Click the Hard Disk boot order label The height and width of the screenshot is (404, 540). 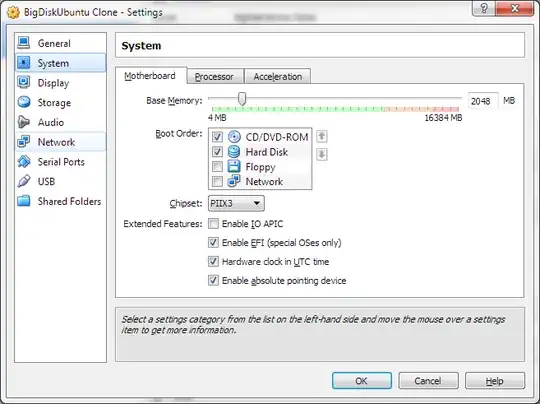tap(267, 152)
